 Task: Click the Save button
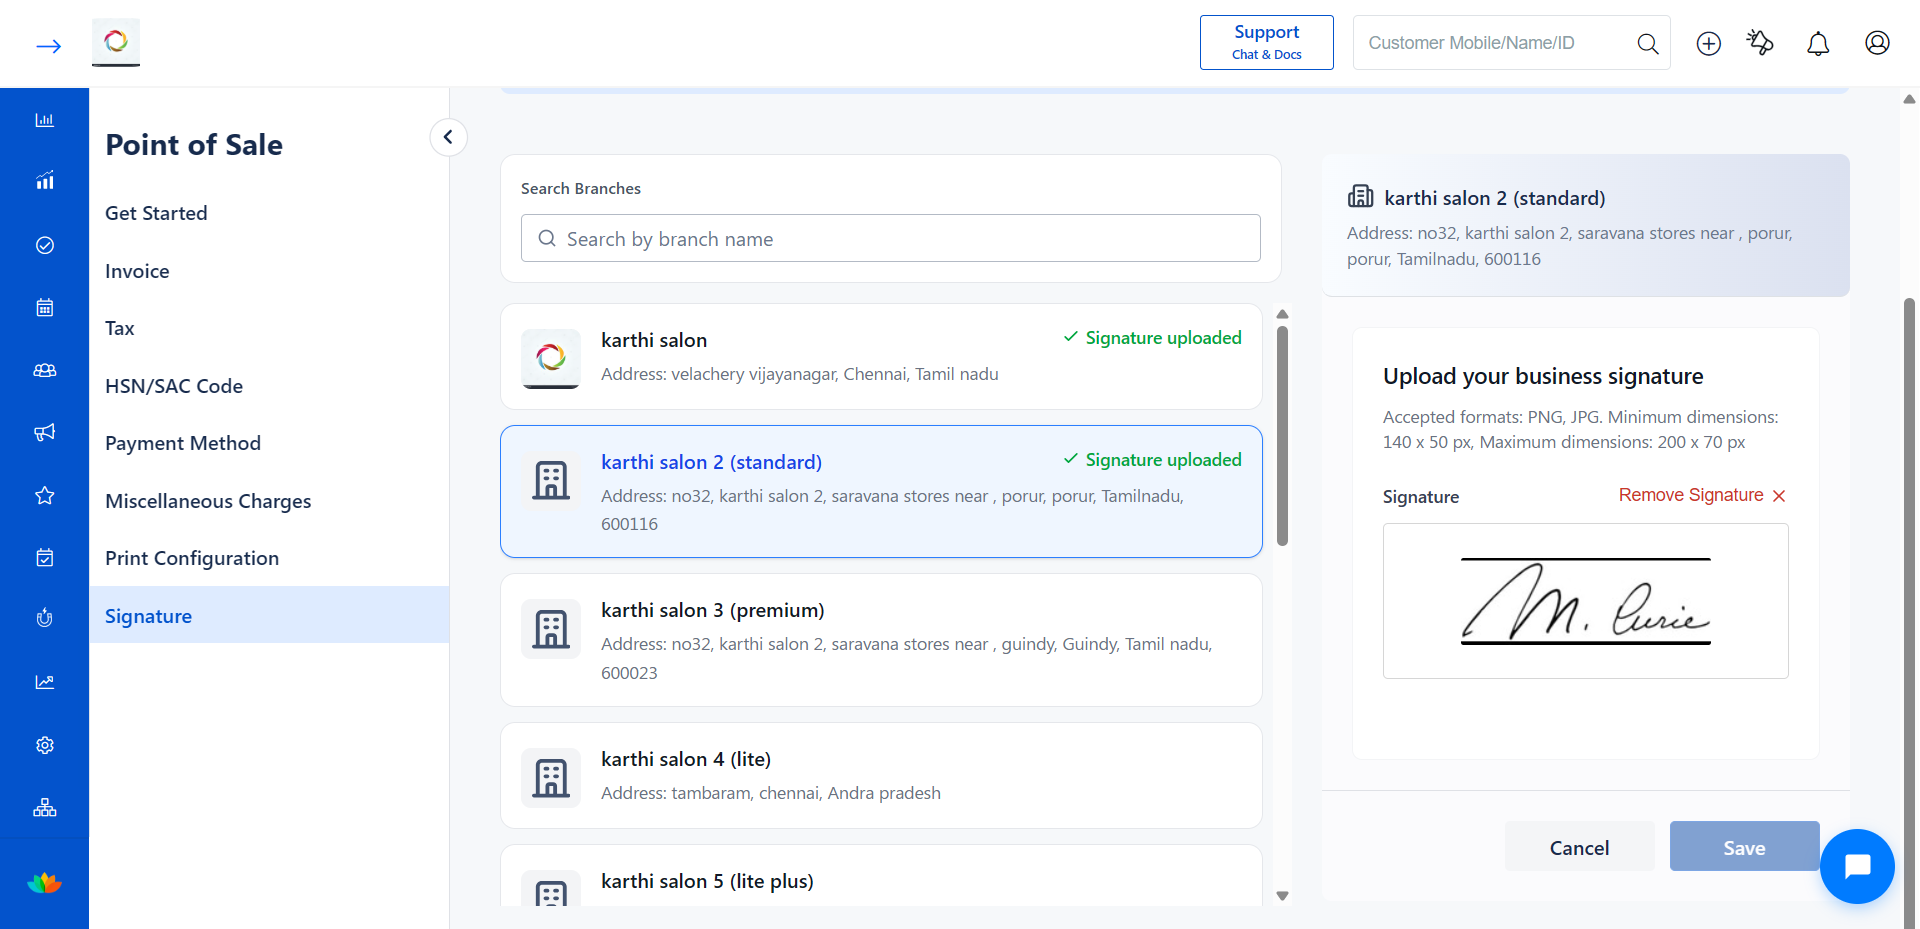click(x=1744, y=847)
